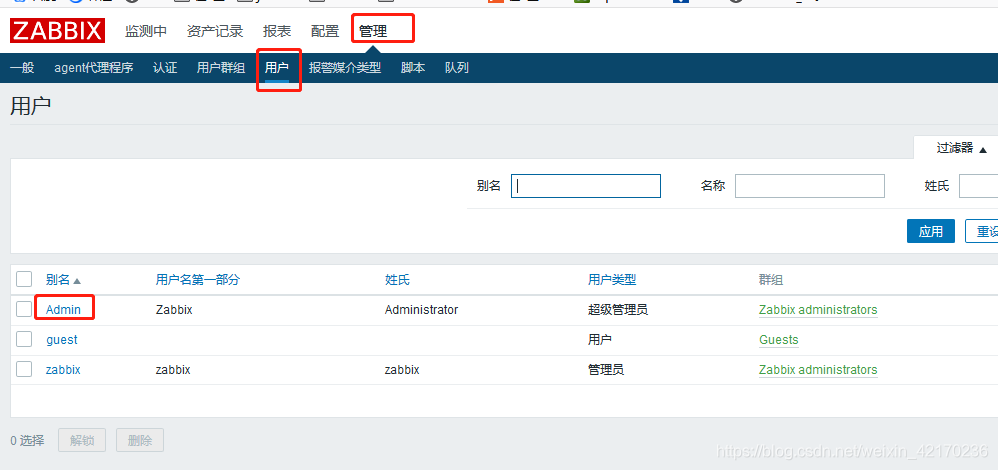Open Zabbix administrators group in zabbix row

818,369
